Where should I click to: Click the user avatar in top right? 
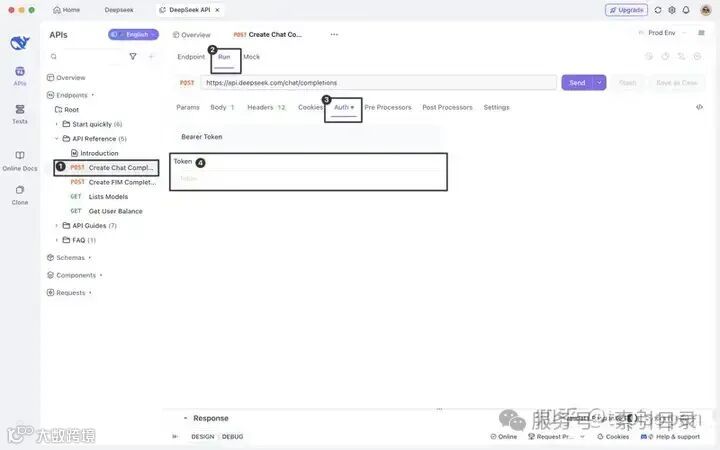706,10
